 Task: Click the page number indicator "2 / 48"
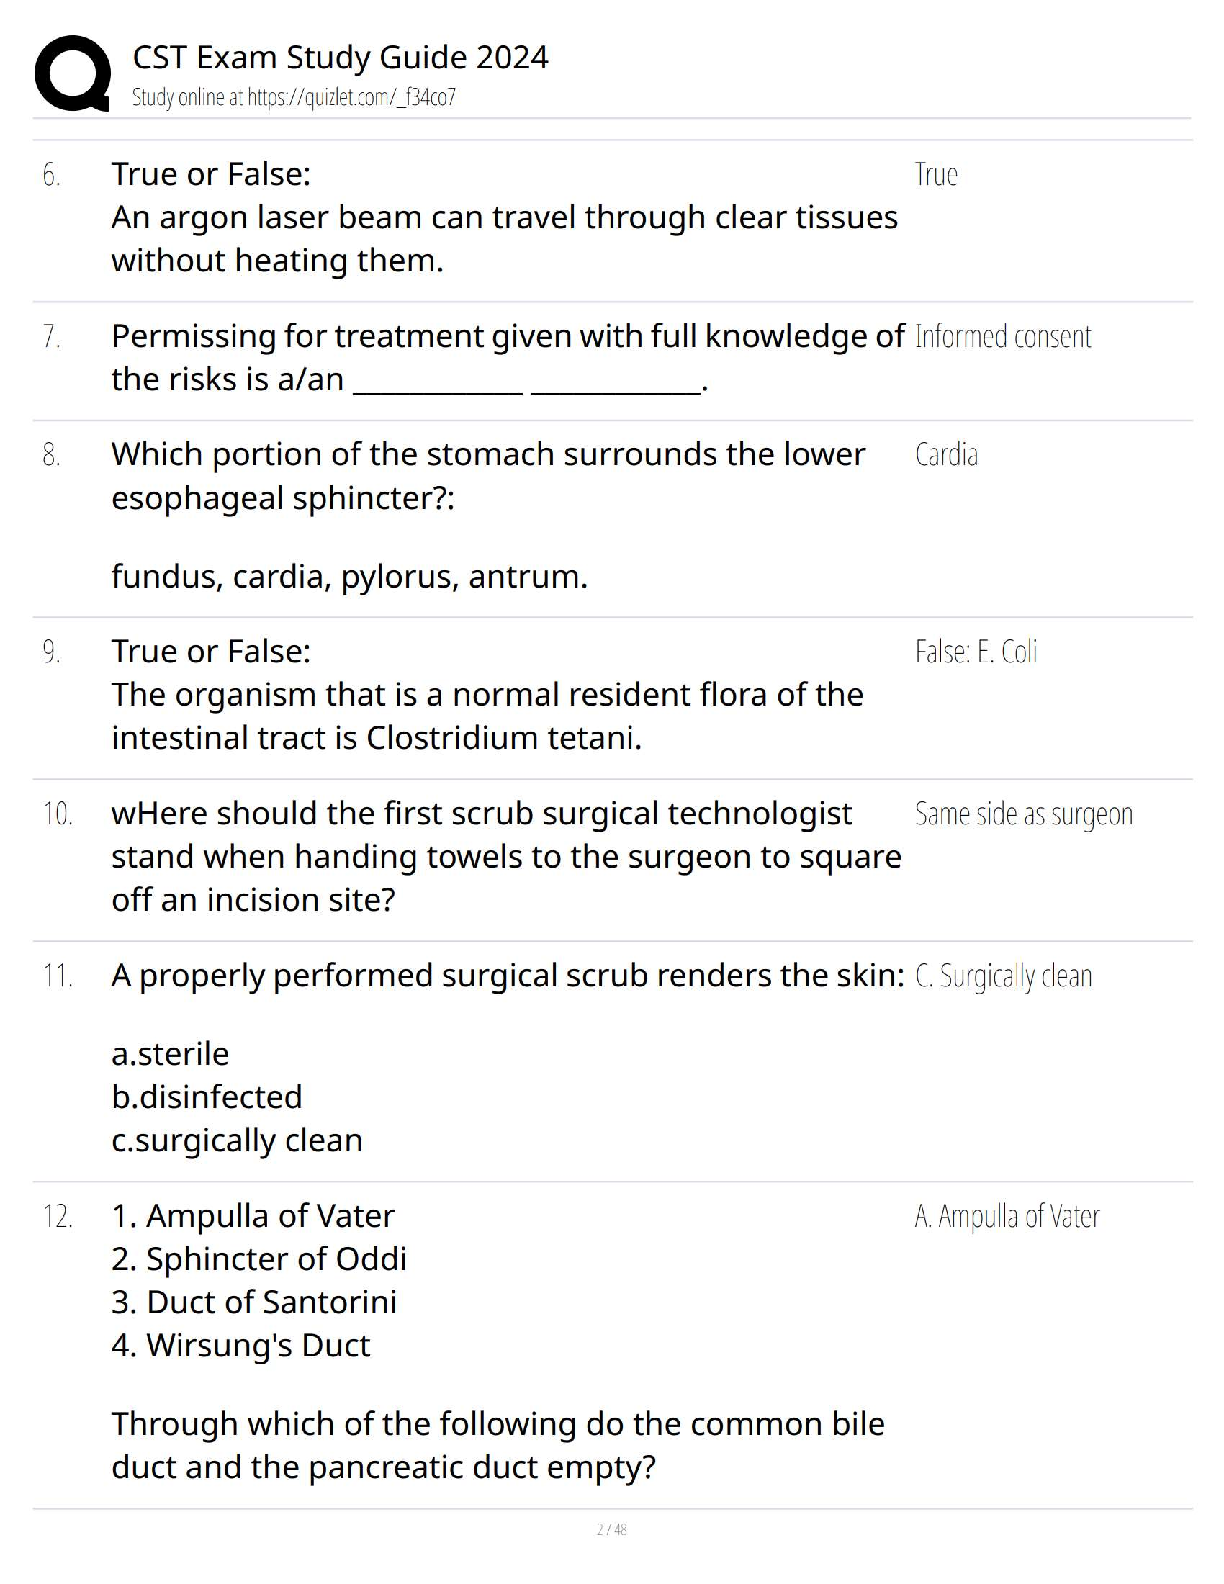[611, 1529]
